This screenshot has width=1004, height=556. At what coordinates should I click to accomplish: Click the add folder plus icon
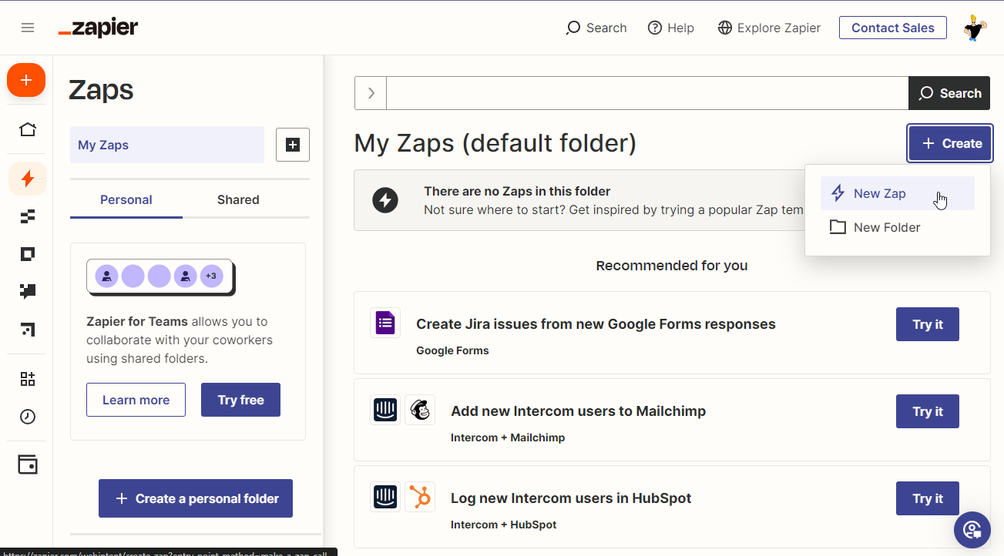coord(293,145)
